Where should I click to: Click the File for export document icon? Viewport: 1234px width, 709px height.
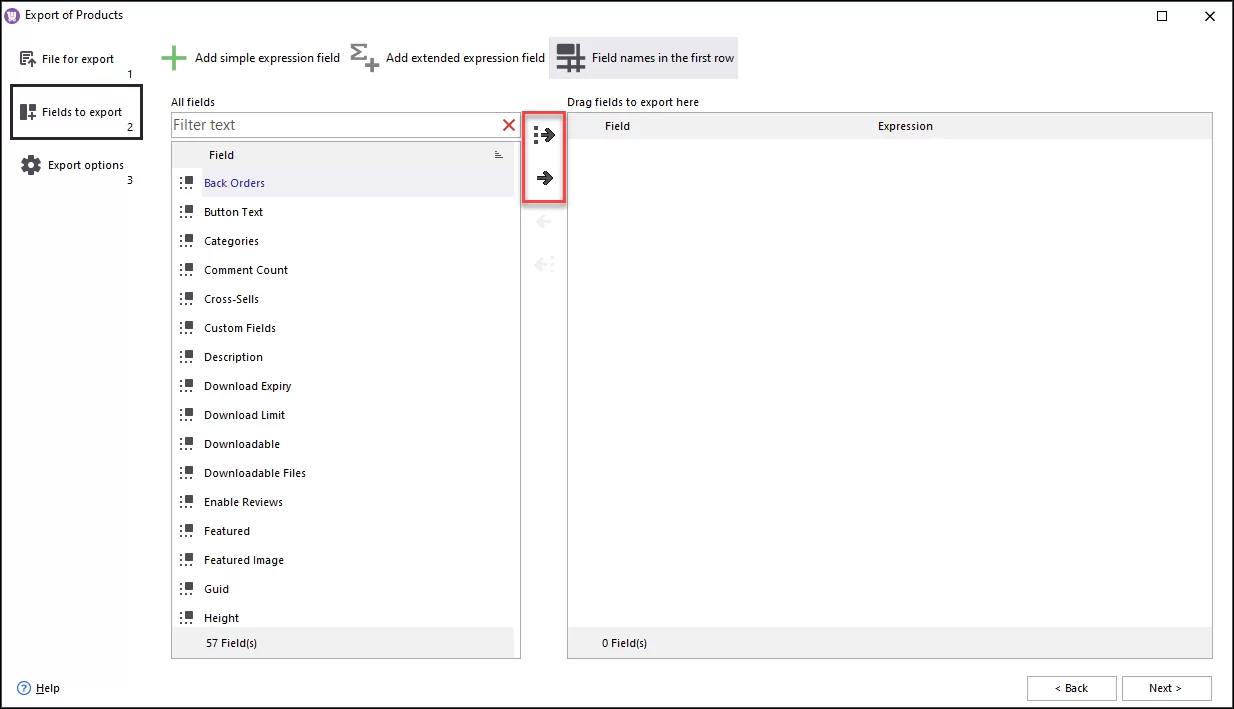point(25,58)
